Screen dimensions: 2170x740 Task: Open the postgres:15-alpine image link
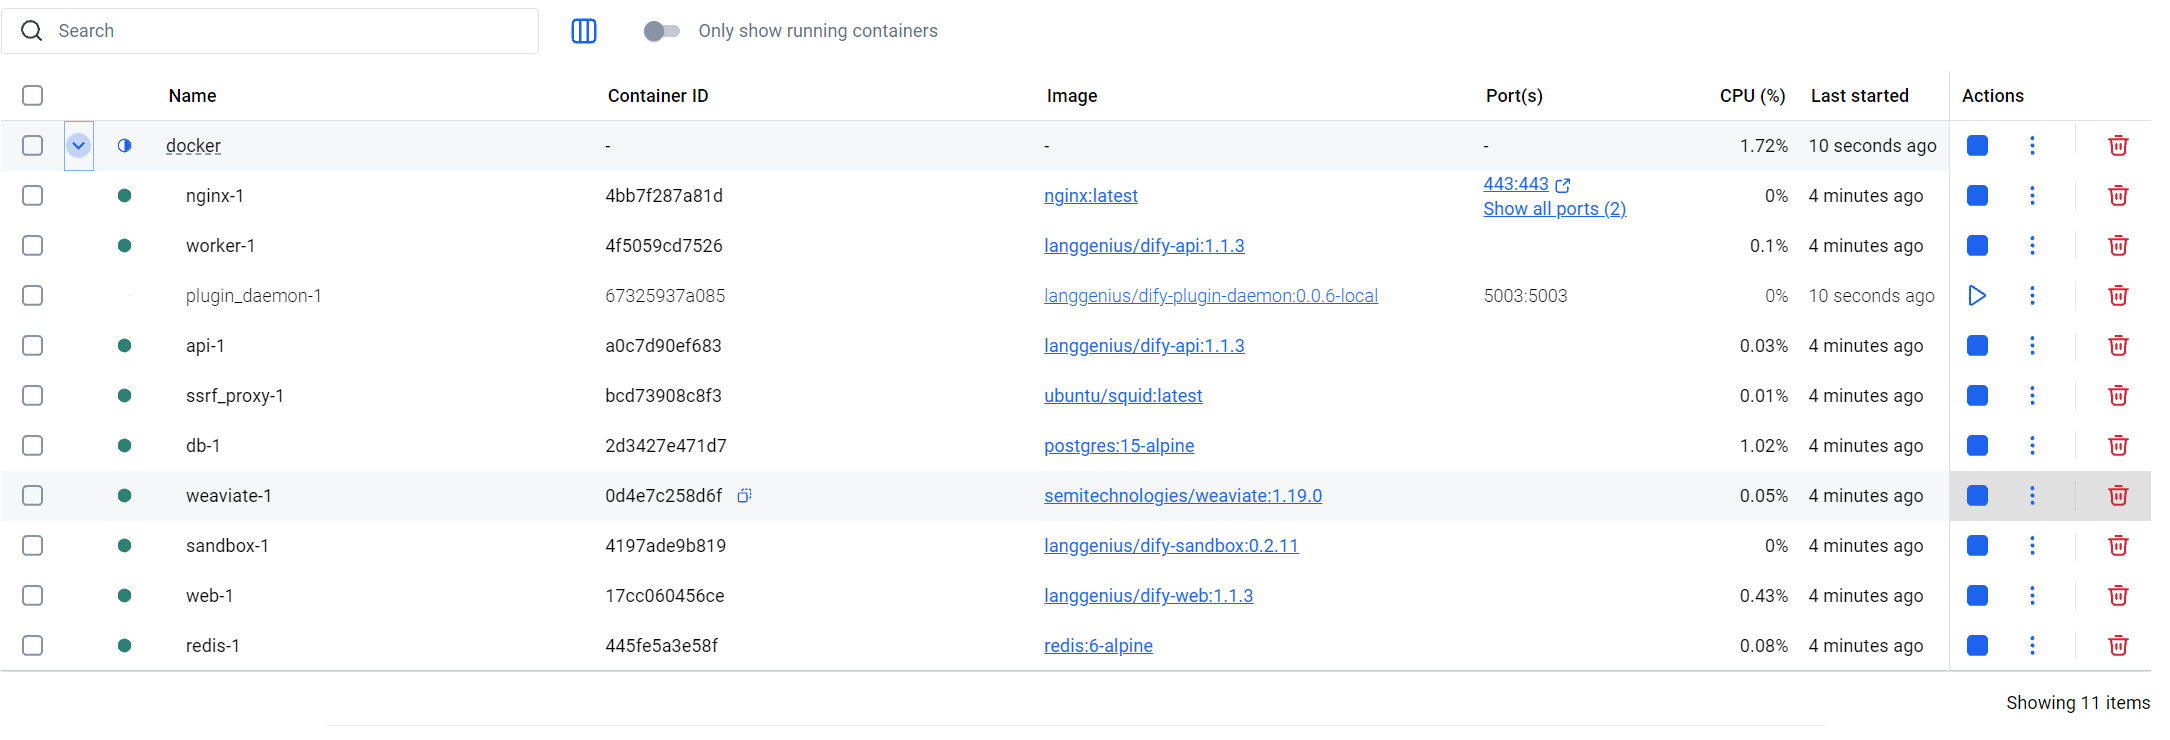(1119, 446)
